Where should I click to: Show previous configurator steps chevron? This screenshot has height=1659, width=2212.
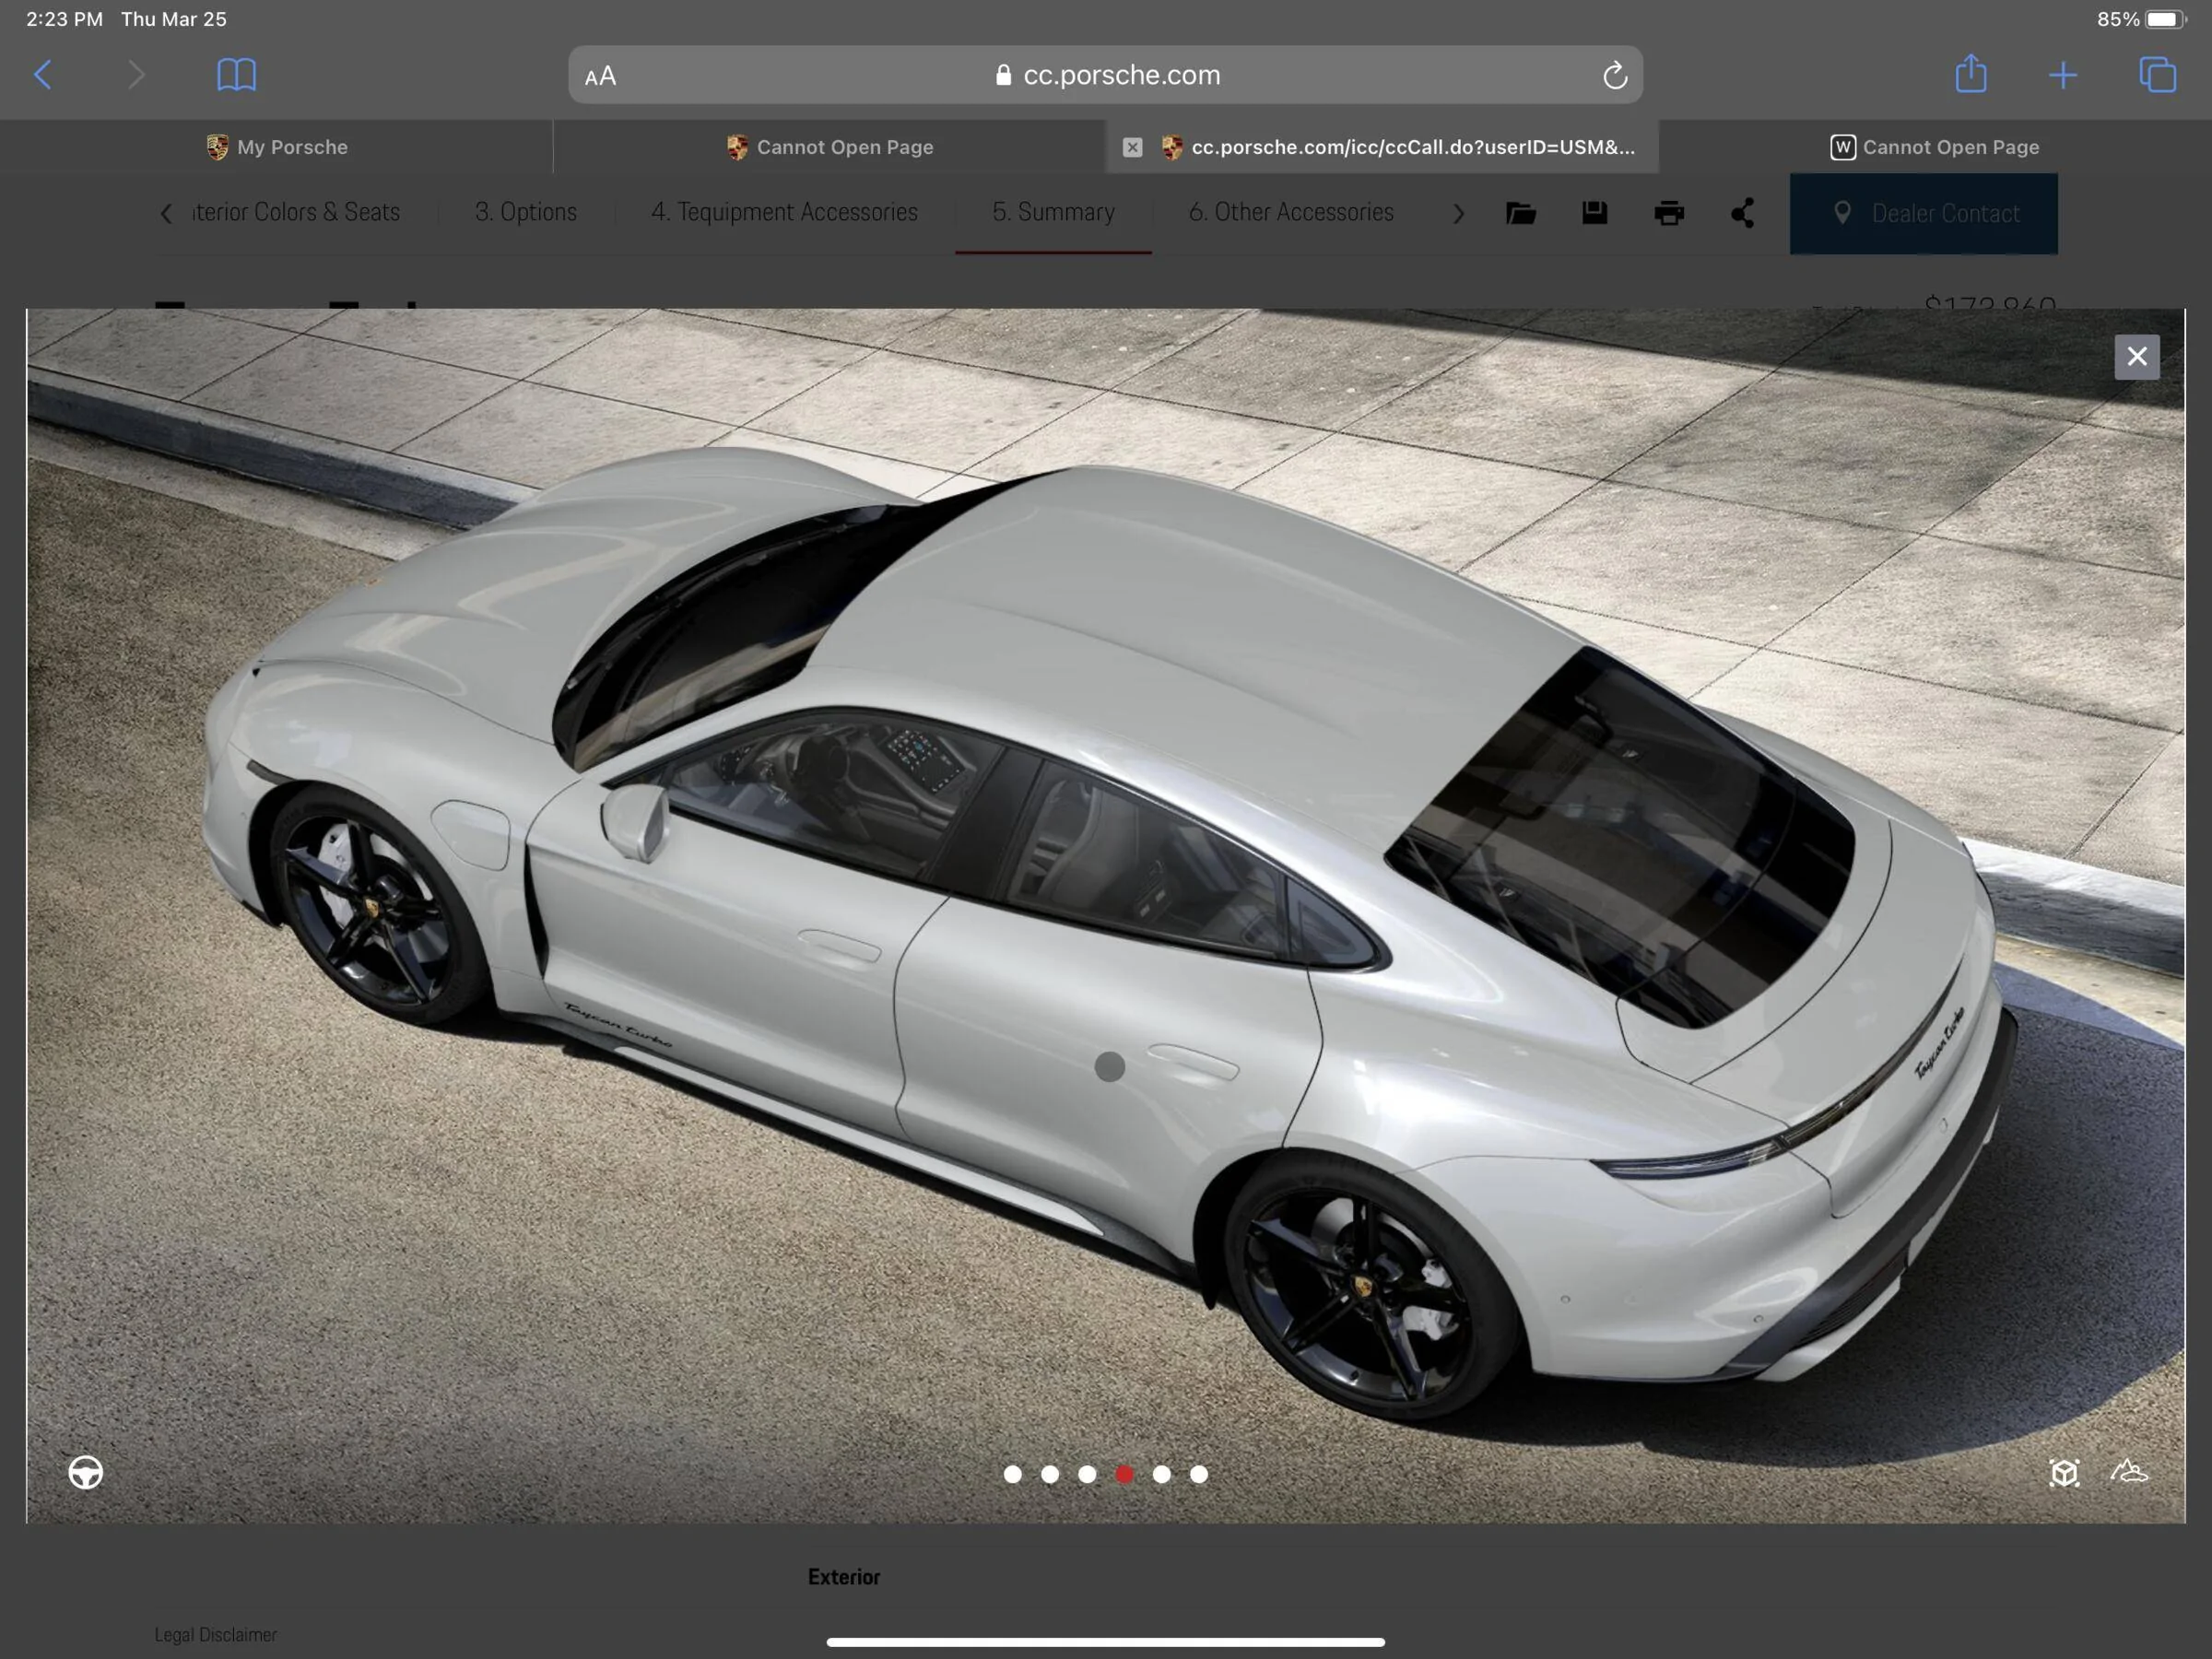coord(167,213)
